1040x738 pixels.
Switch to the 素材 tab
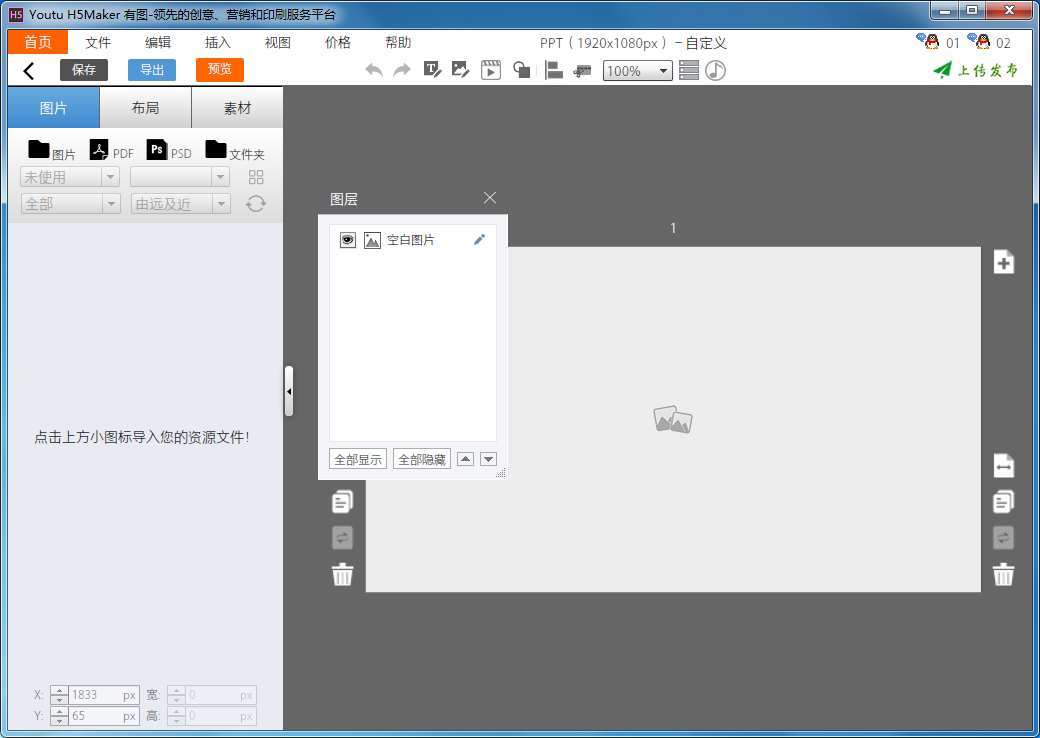click(237, 107)
